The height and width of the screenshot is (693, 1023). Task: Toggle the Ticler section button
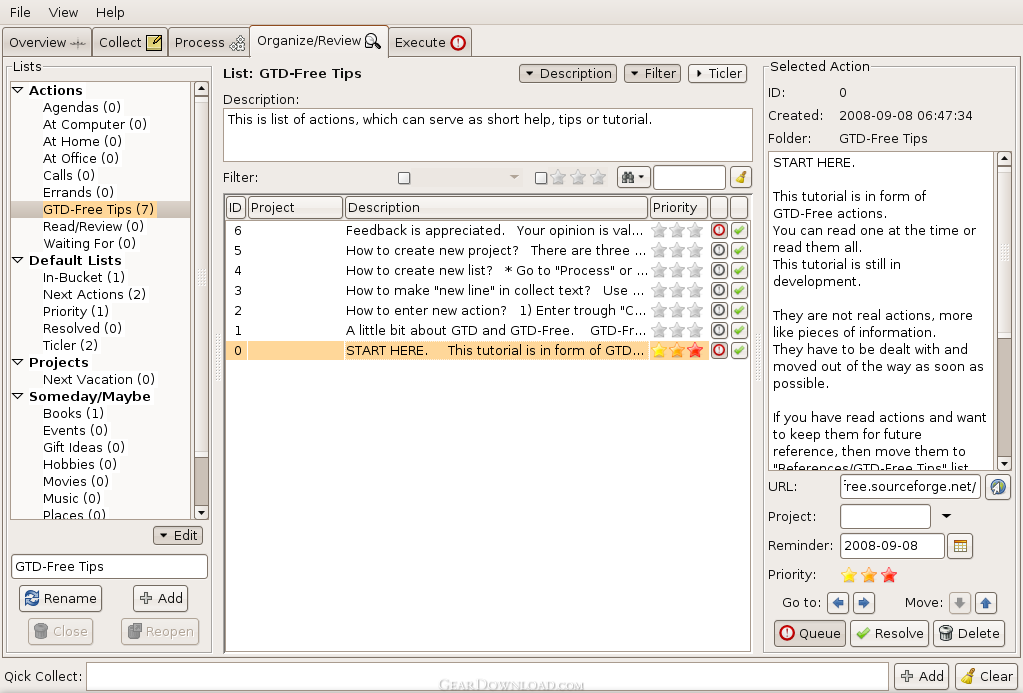718,74
